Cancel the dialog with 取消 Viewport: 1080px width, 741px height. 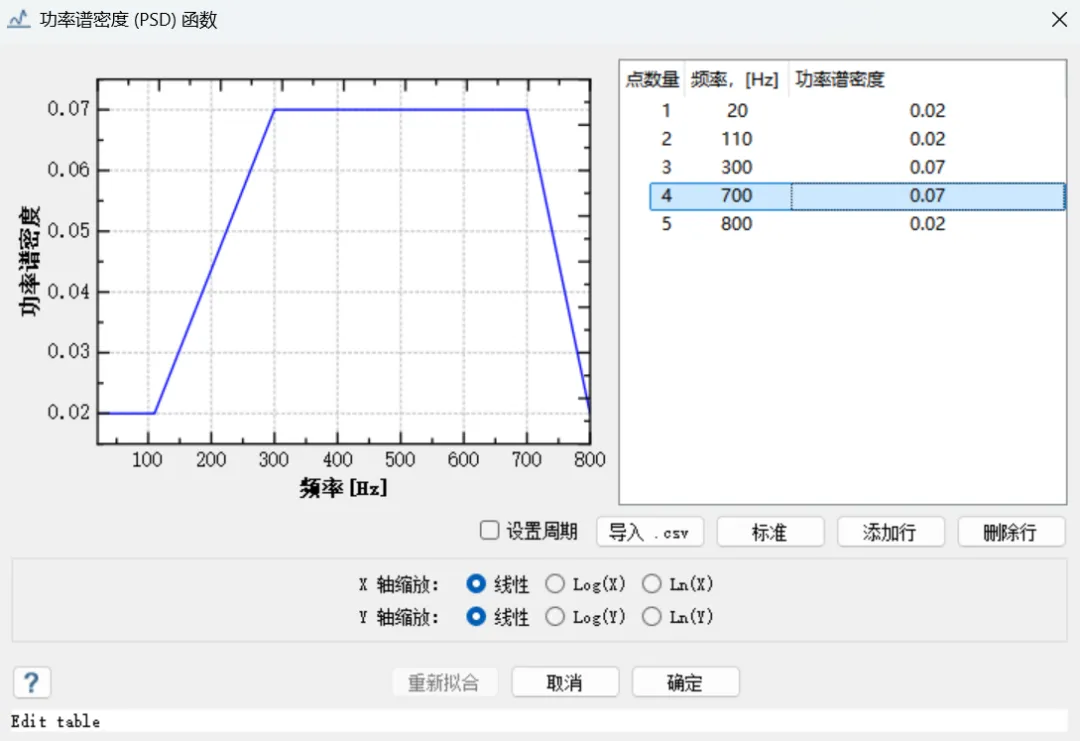pos(565,683)
